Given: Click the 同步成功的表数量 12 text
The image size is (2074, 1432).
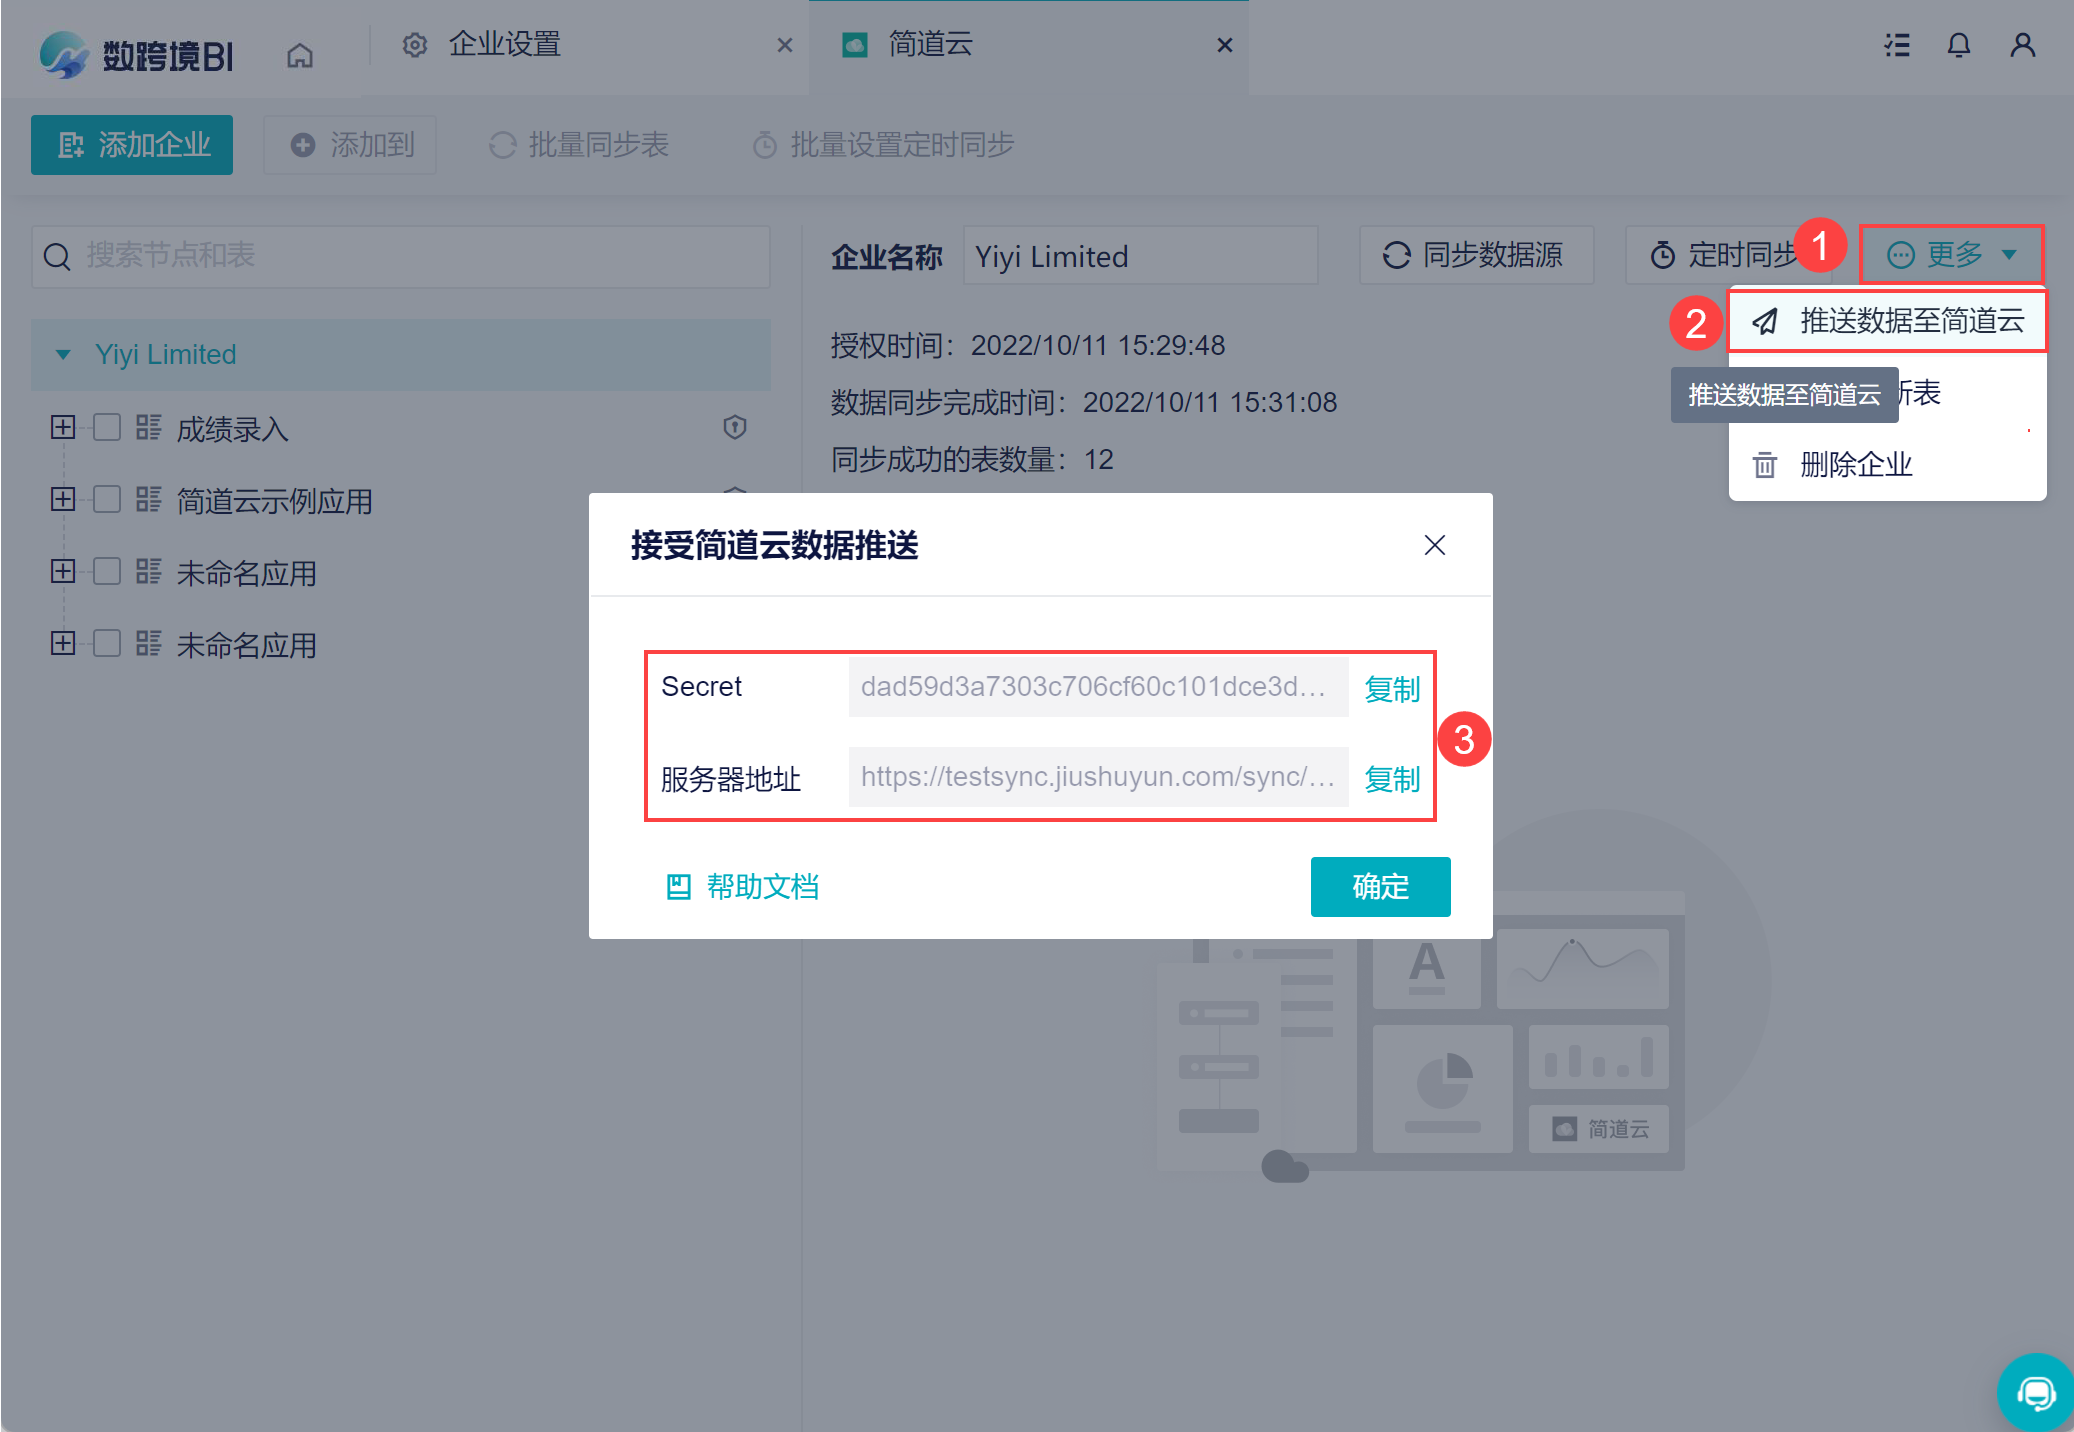Looking at the screenshot, I should pyautogui.click(x=972, y=460).
